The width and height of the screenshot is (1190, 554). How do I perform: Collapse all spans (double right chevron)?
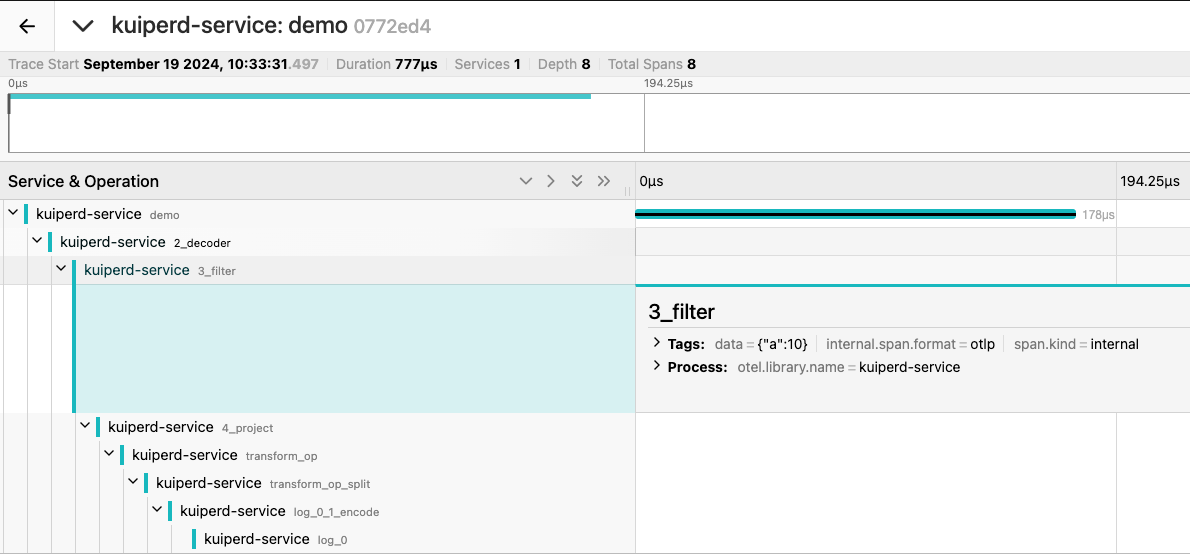(604, 181)
